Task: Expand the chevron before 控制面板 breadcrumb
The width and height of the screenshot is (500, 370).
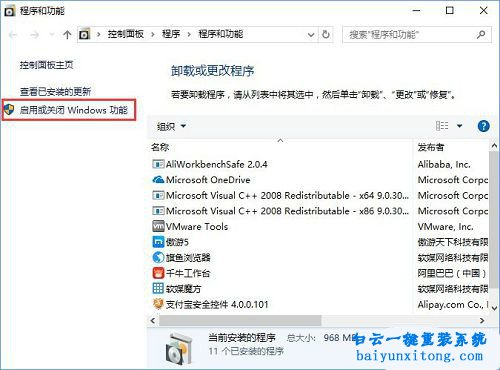Action: (x=99, y=34)
